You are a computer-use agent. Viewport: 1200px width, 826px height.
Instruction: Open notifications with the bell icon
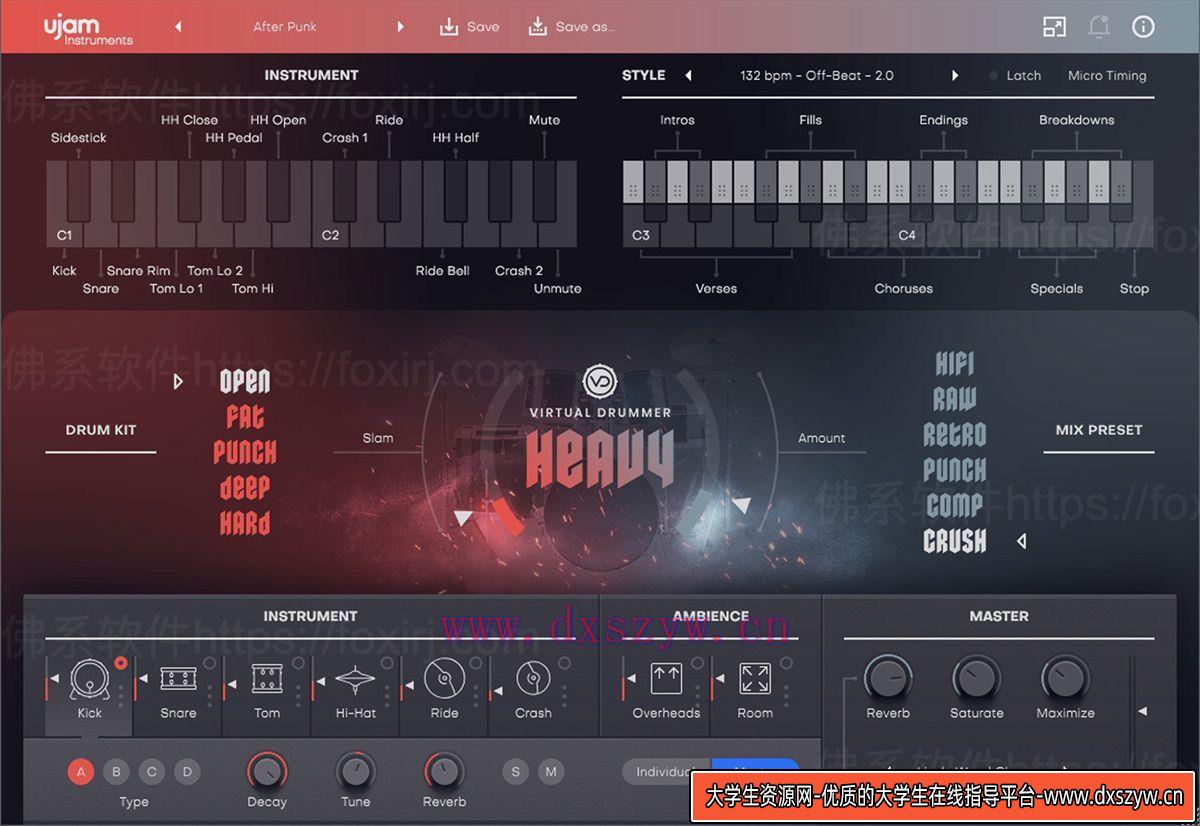click(1099, 27)
